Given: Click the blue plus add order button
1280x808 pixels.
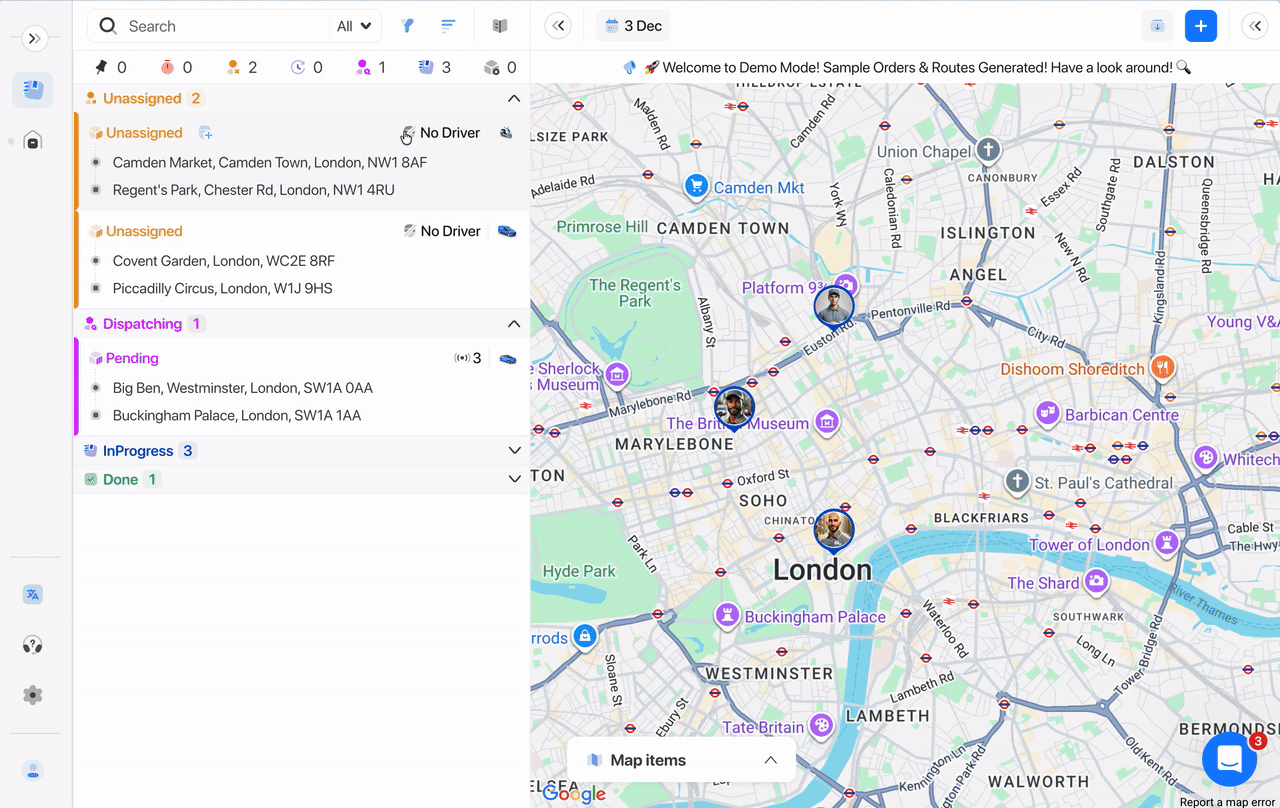Looking at the screenshot, I should pos(1200,26).
